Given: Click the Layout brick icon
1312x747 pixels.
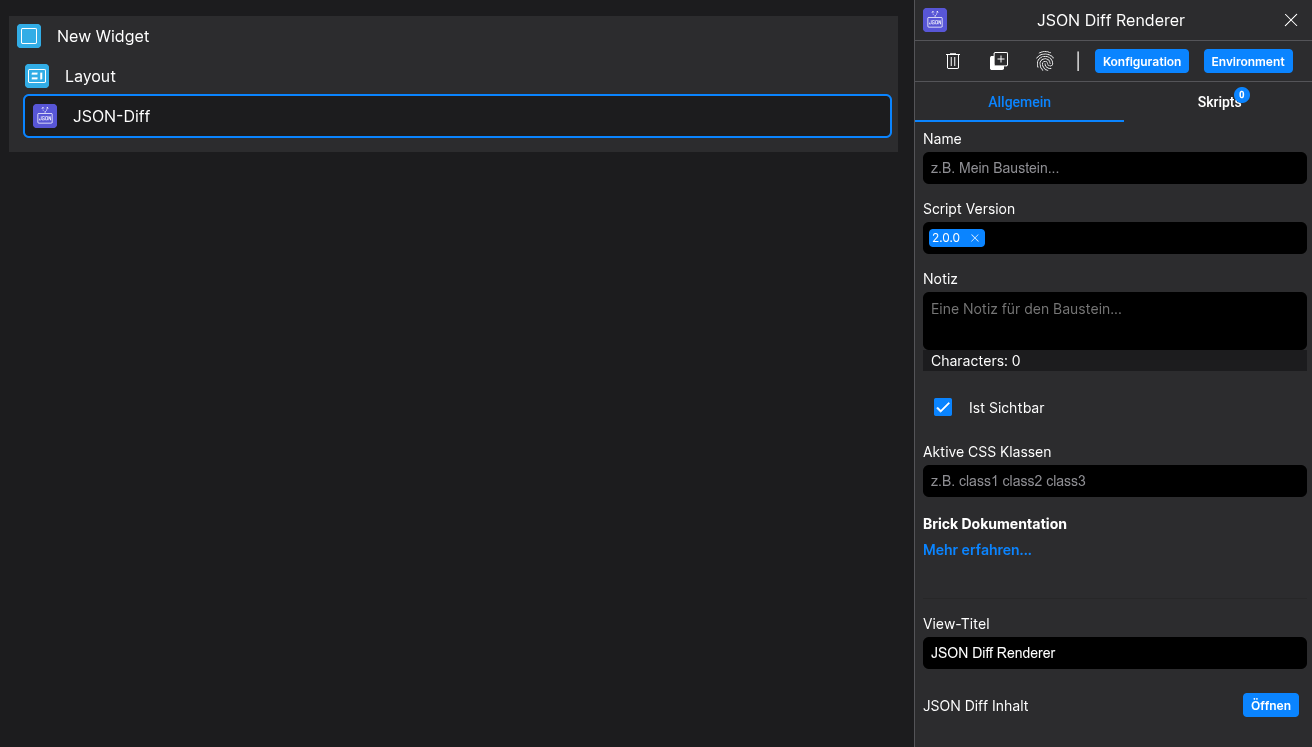Looking at the screenshot, I should click(x=37, y=76).
